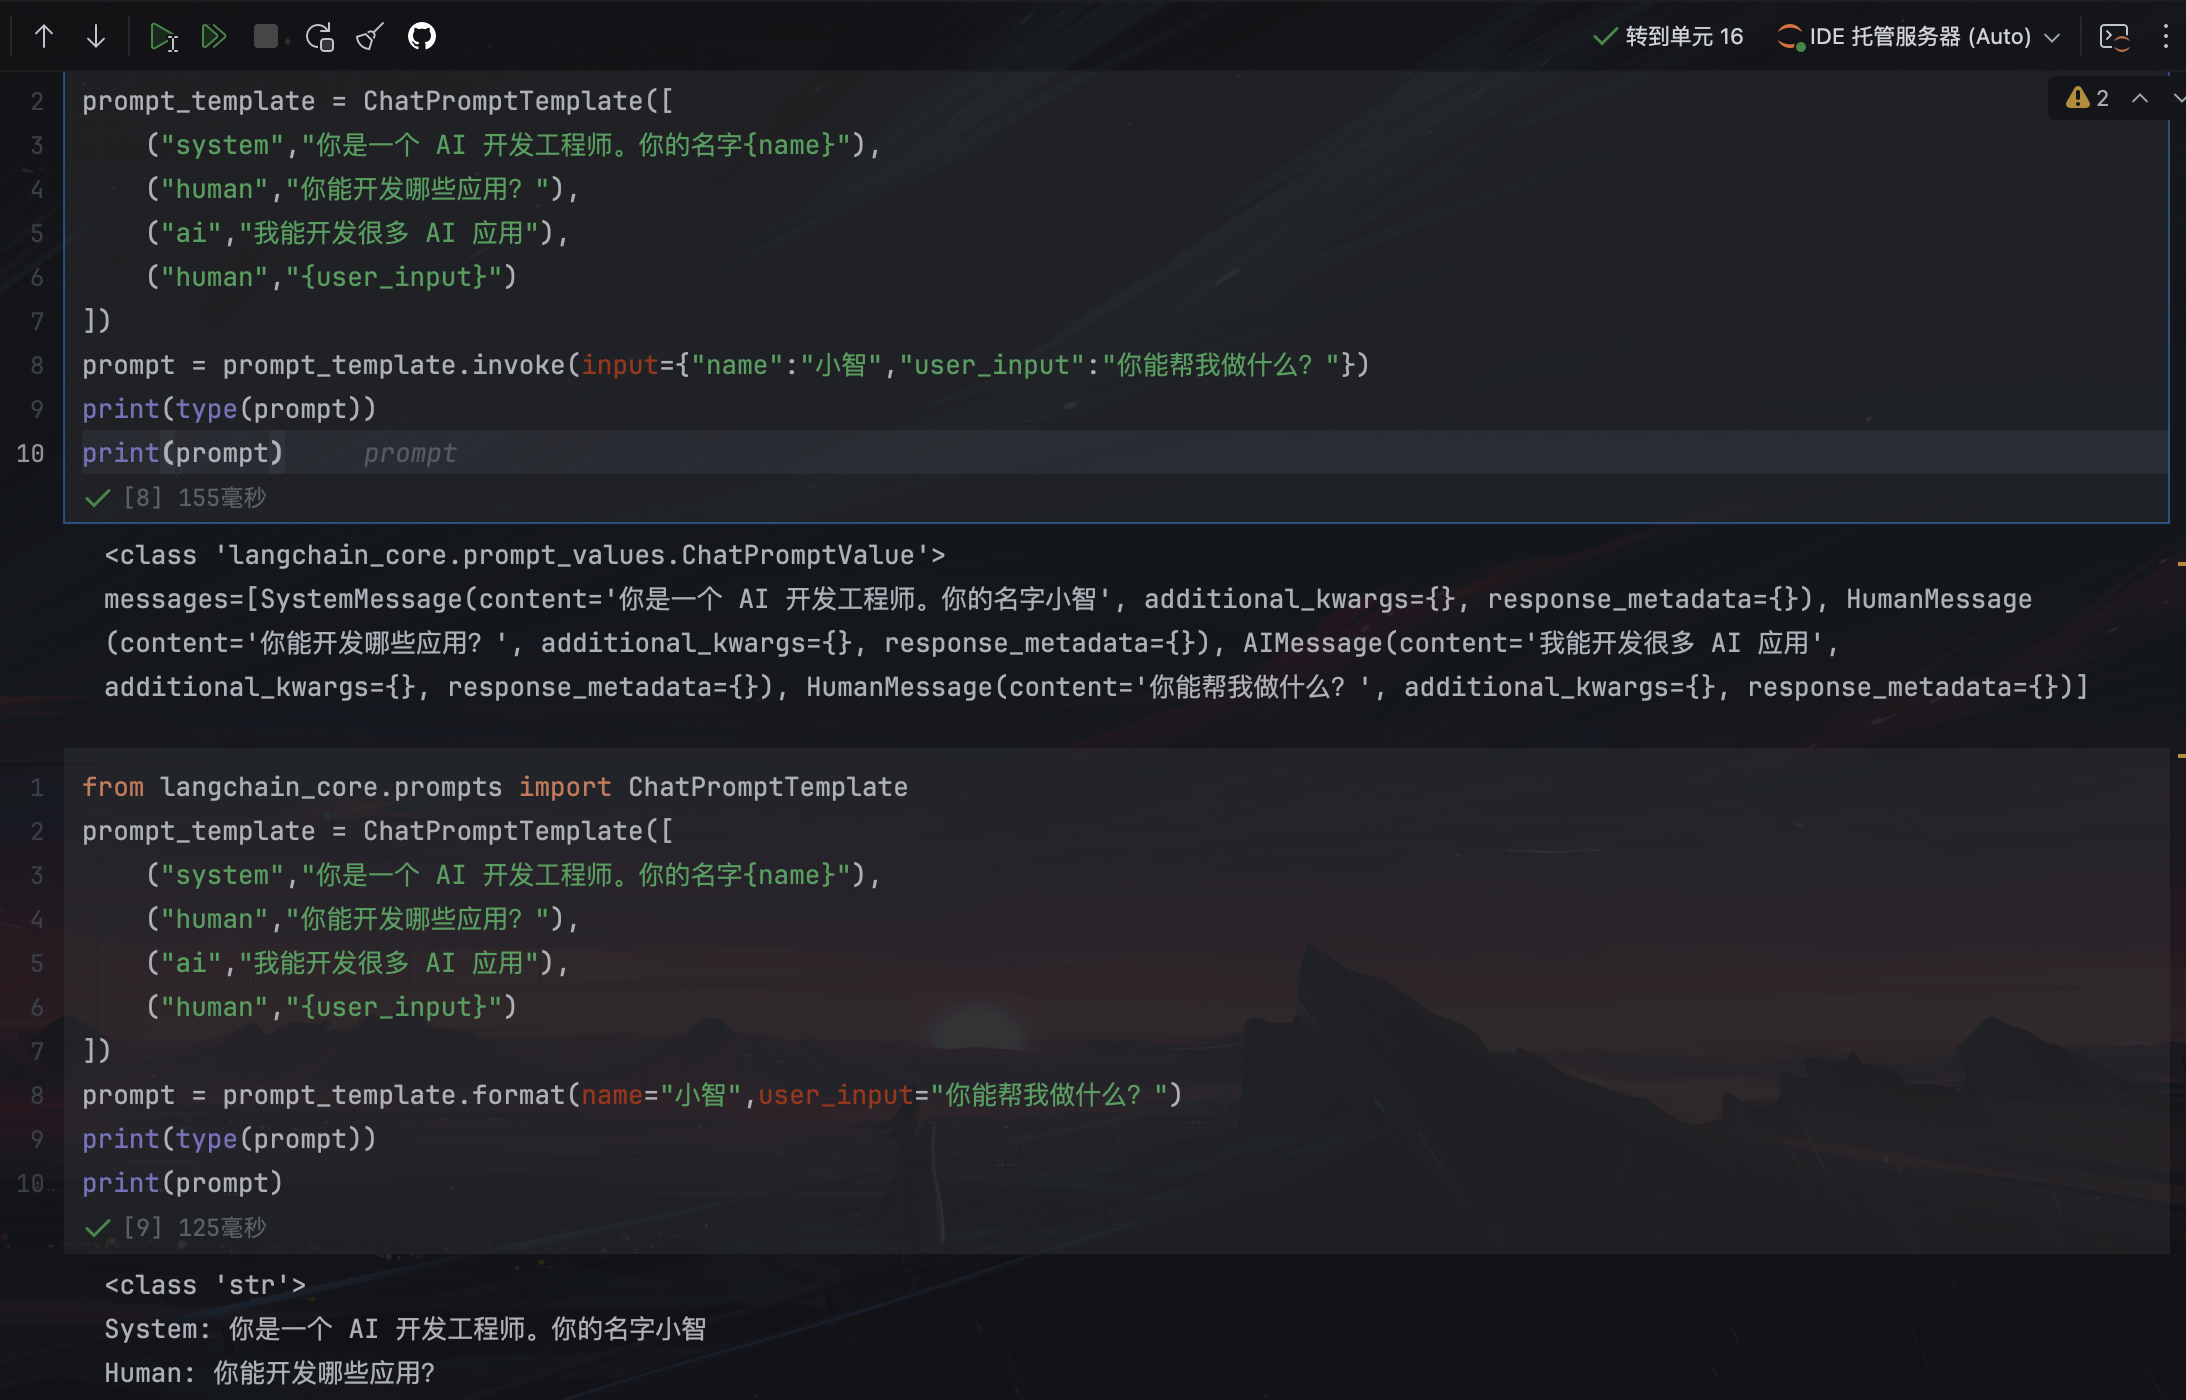Image resolution: width=2186 pixels, height=1400 pixels.
Task: Go to previous warning with up chevron
Action: pos(2140,98)
